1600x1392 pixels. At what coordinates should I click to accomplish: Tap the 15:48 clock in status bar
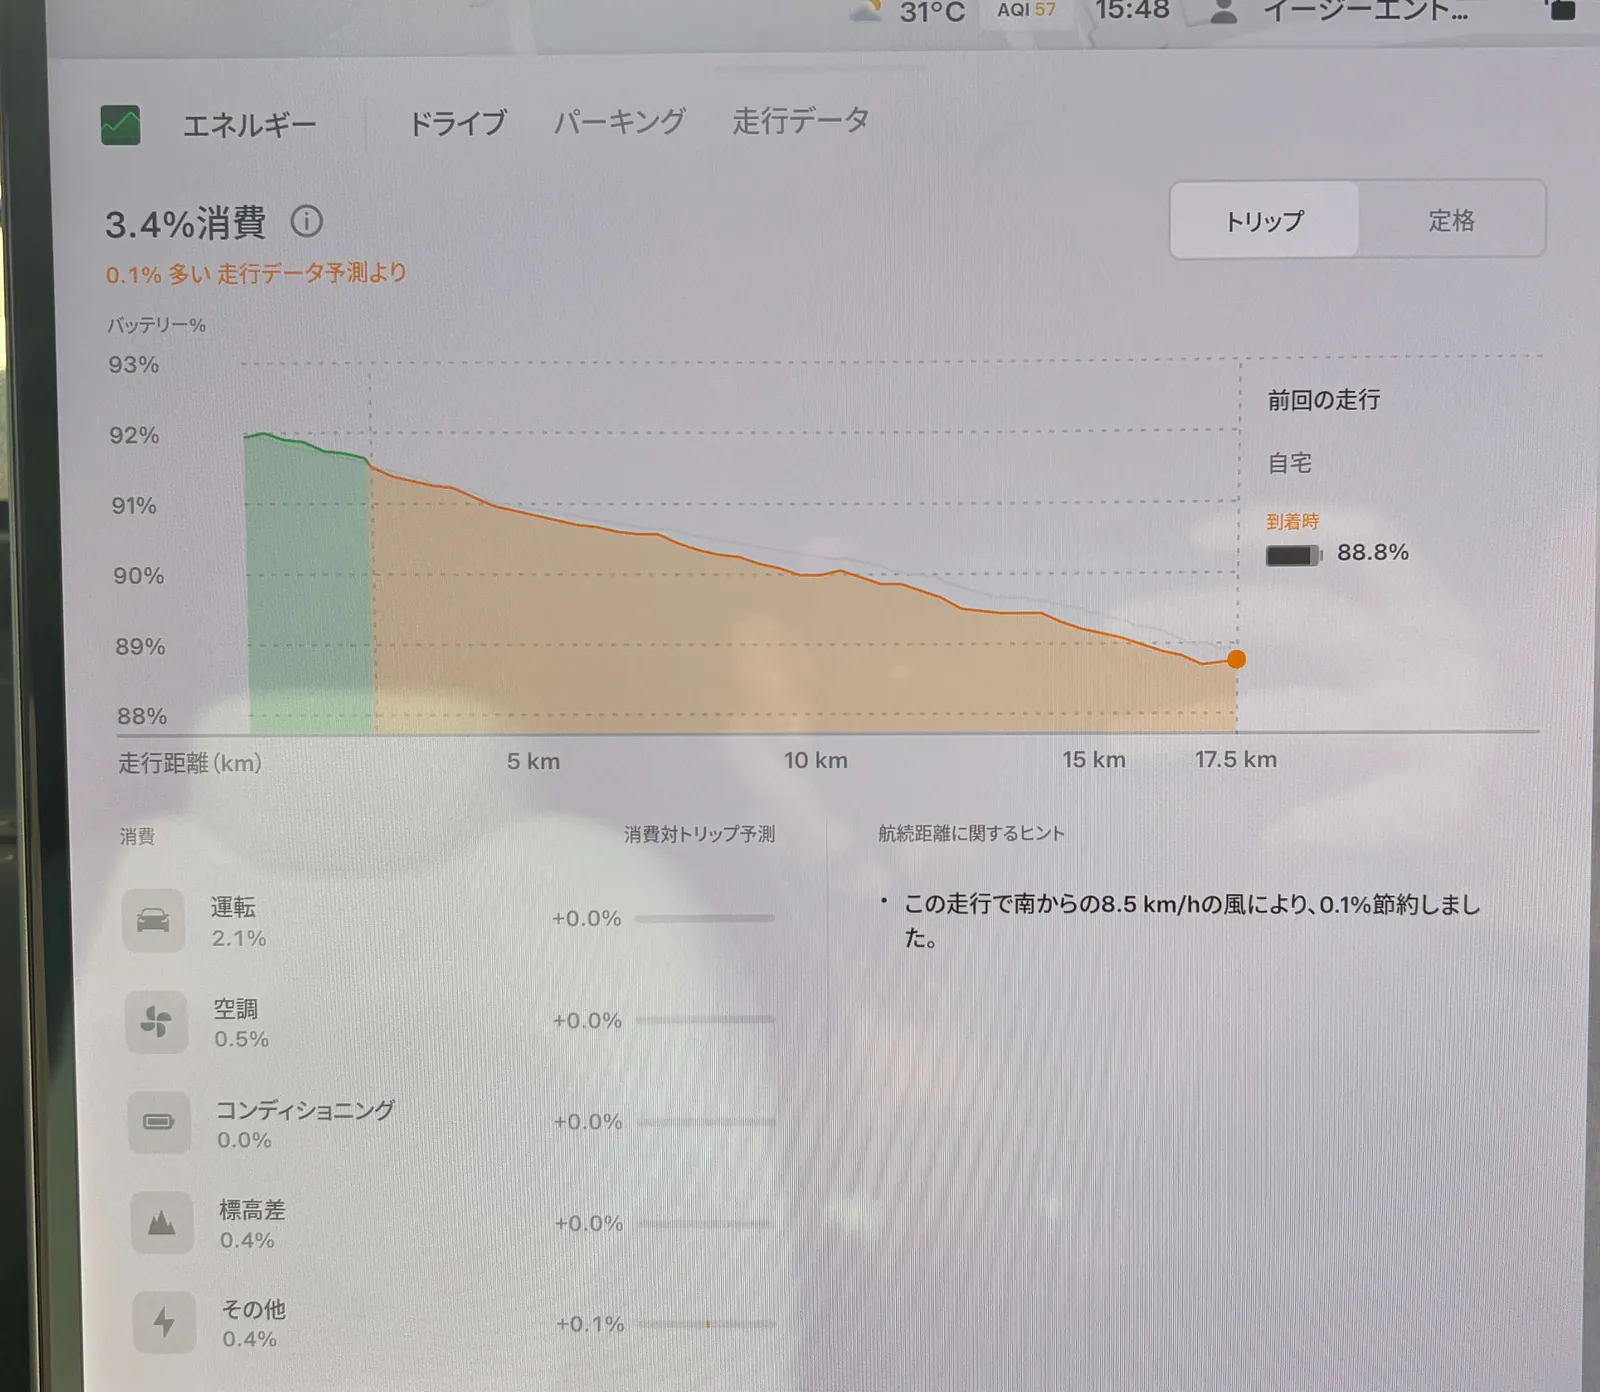point(1132,10)
